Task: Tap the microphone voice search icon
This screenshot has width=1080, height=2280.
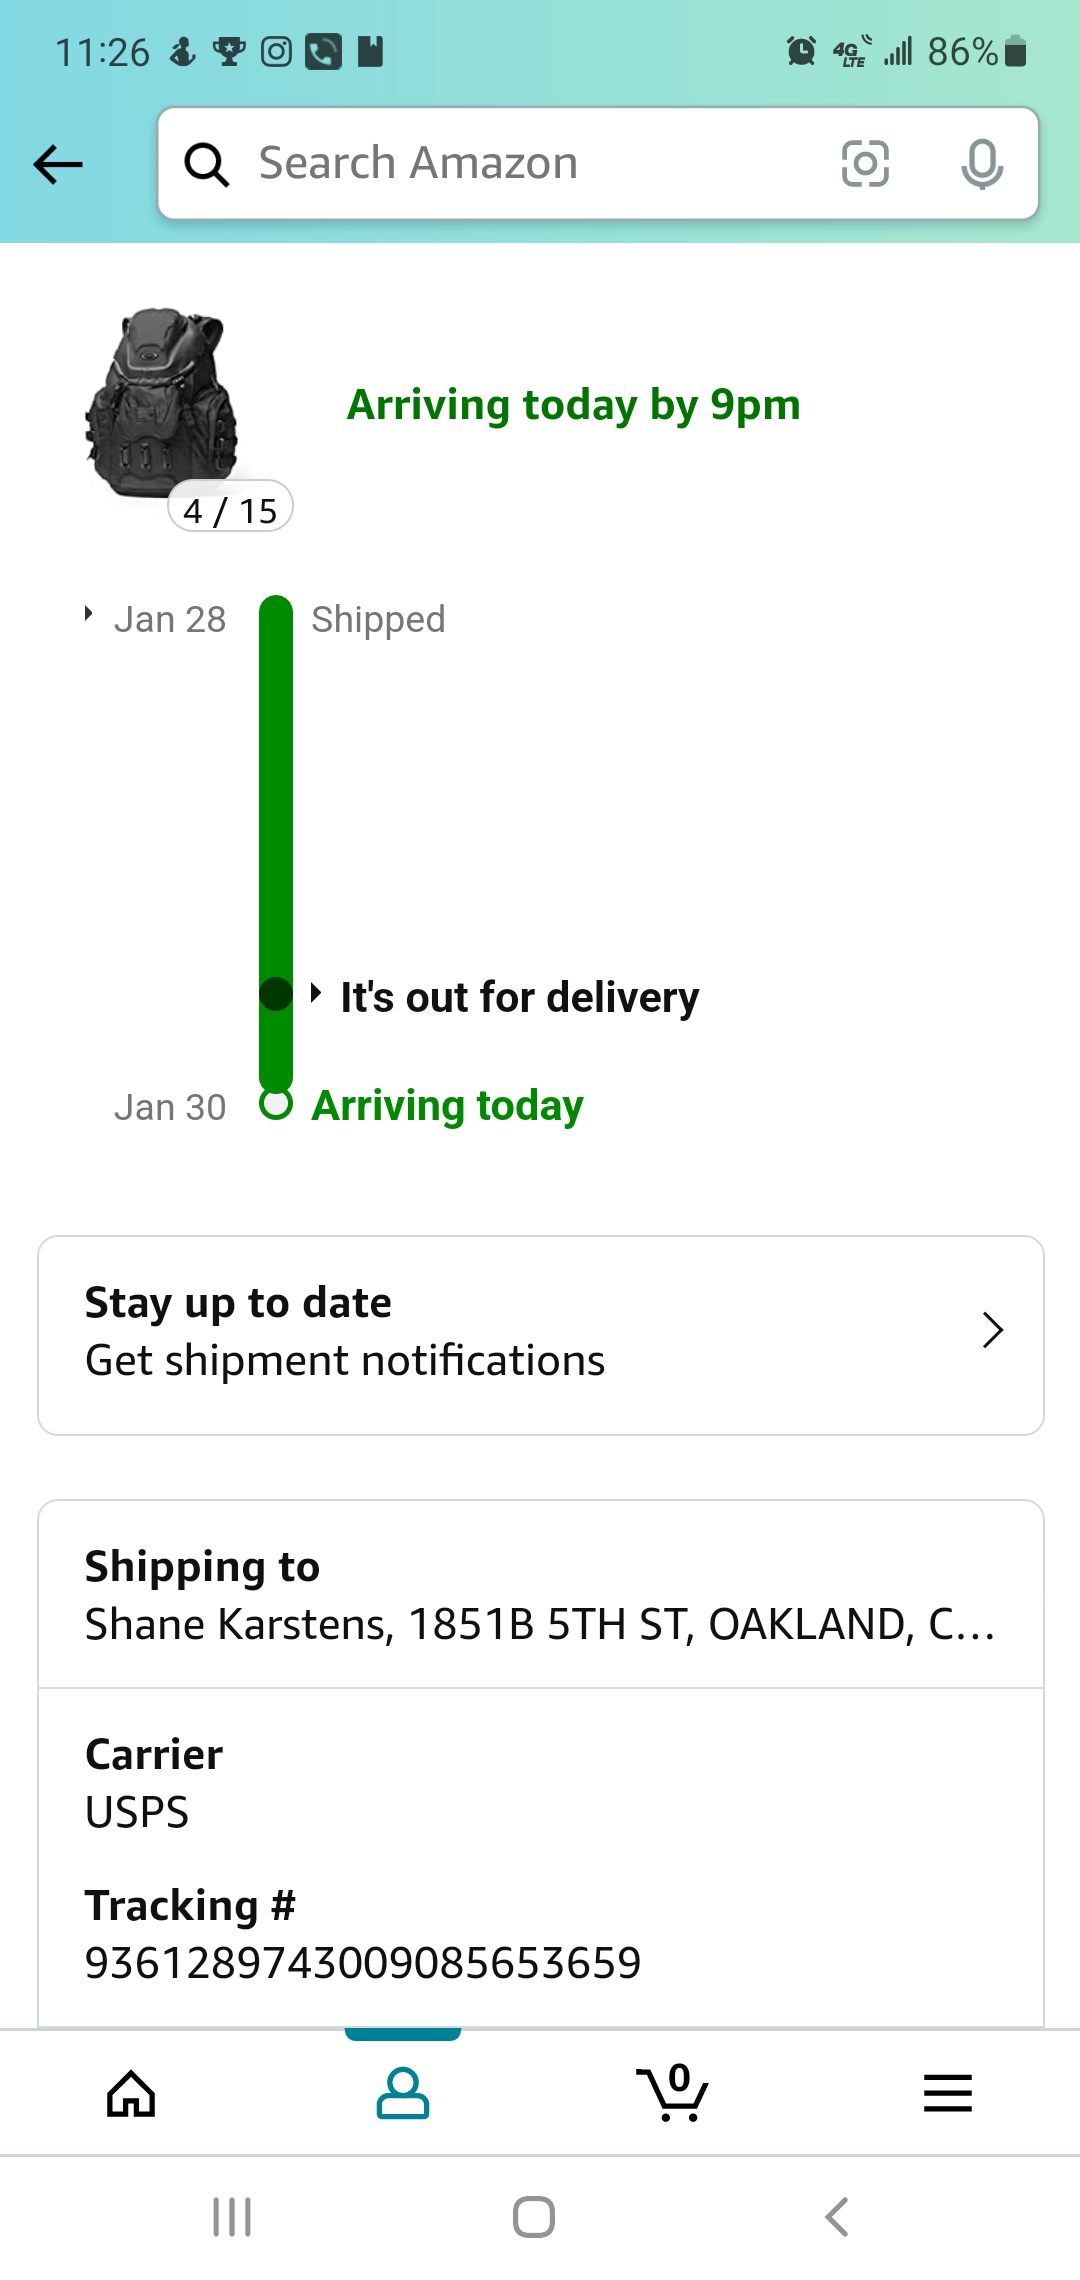Action: (982, 164)
